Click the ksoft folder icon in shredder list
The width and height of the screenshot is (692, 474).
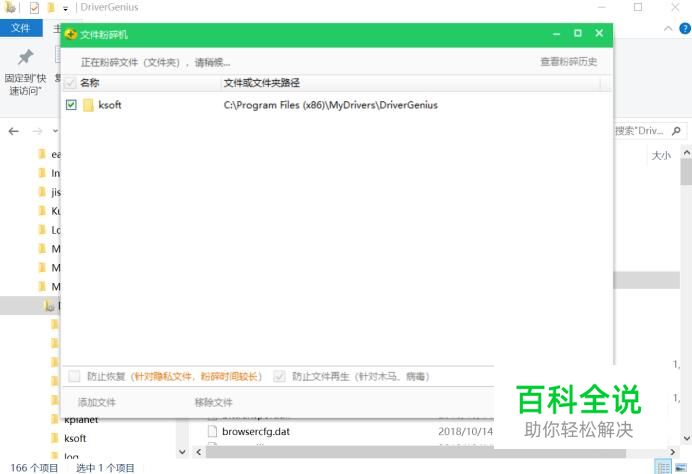pyautogui.click(x=88, y=105)
